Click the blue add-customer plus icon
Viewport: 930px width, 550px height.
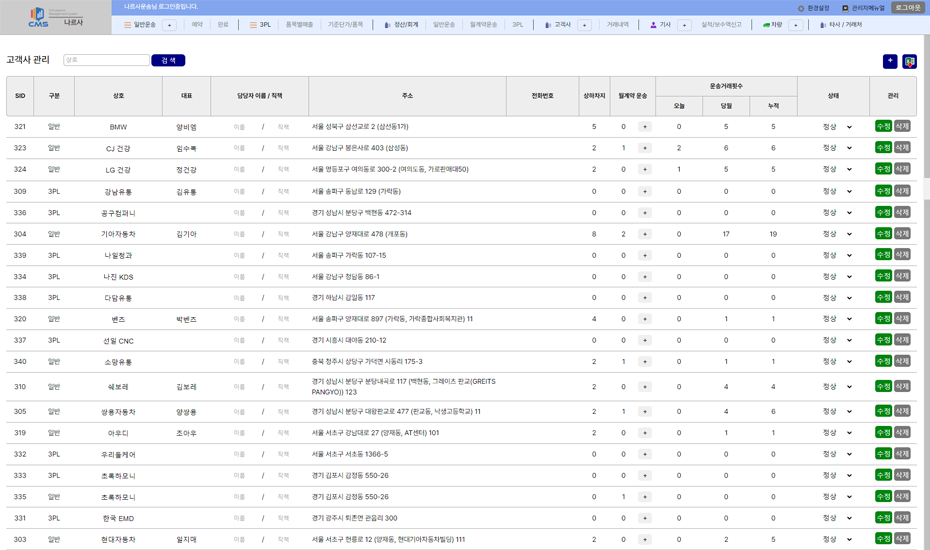click(890, 61)
